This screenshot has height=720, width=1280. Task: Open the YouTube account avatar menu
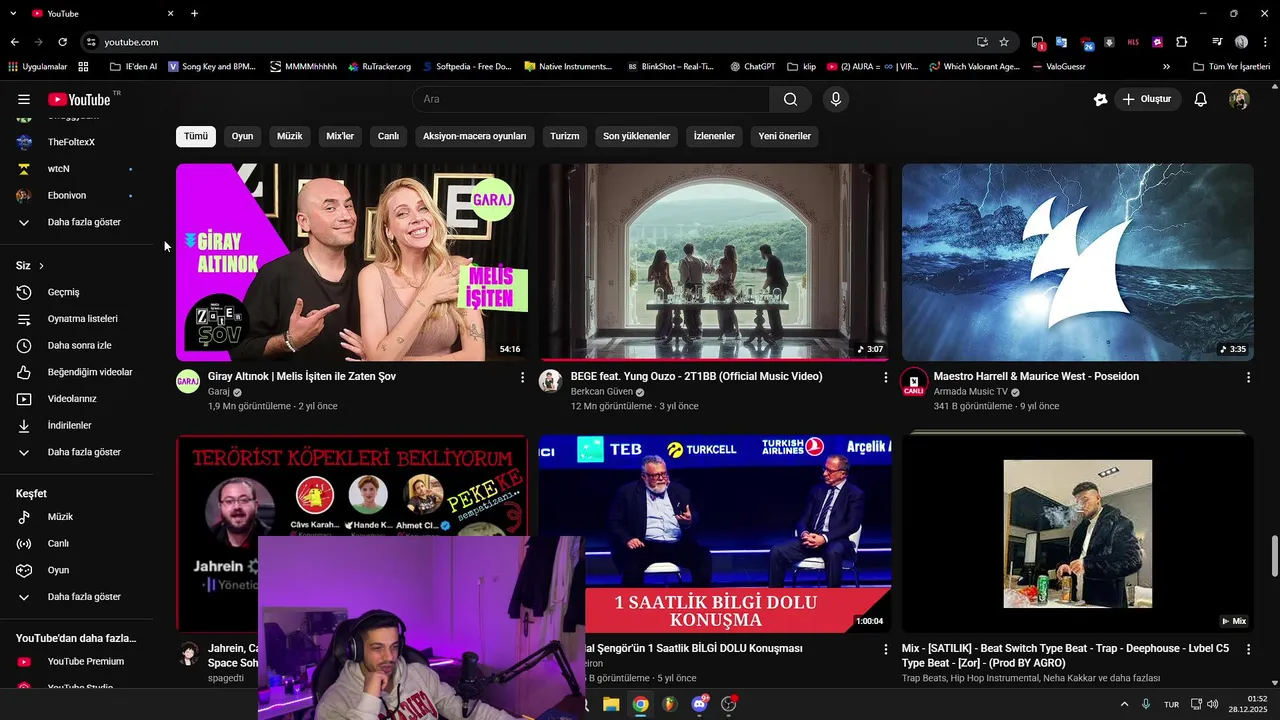[x=1239, y=99]
